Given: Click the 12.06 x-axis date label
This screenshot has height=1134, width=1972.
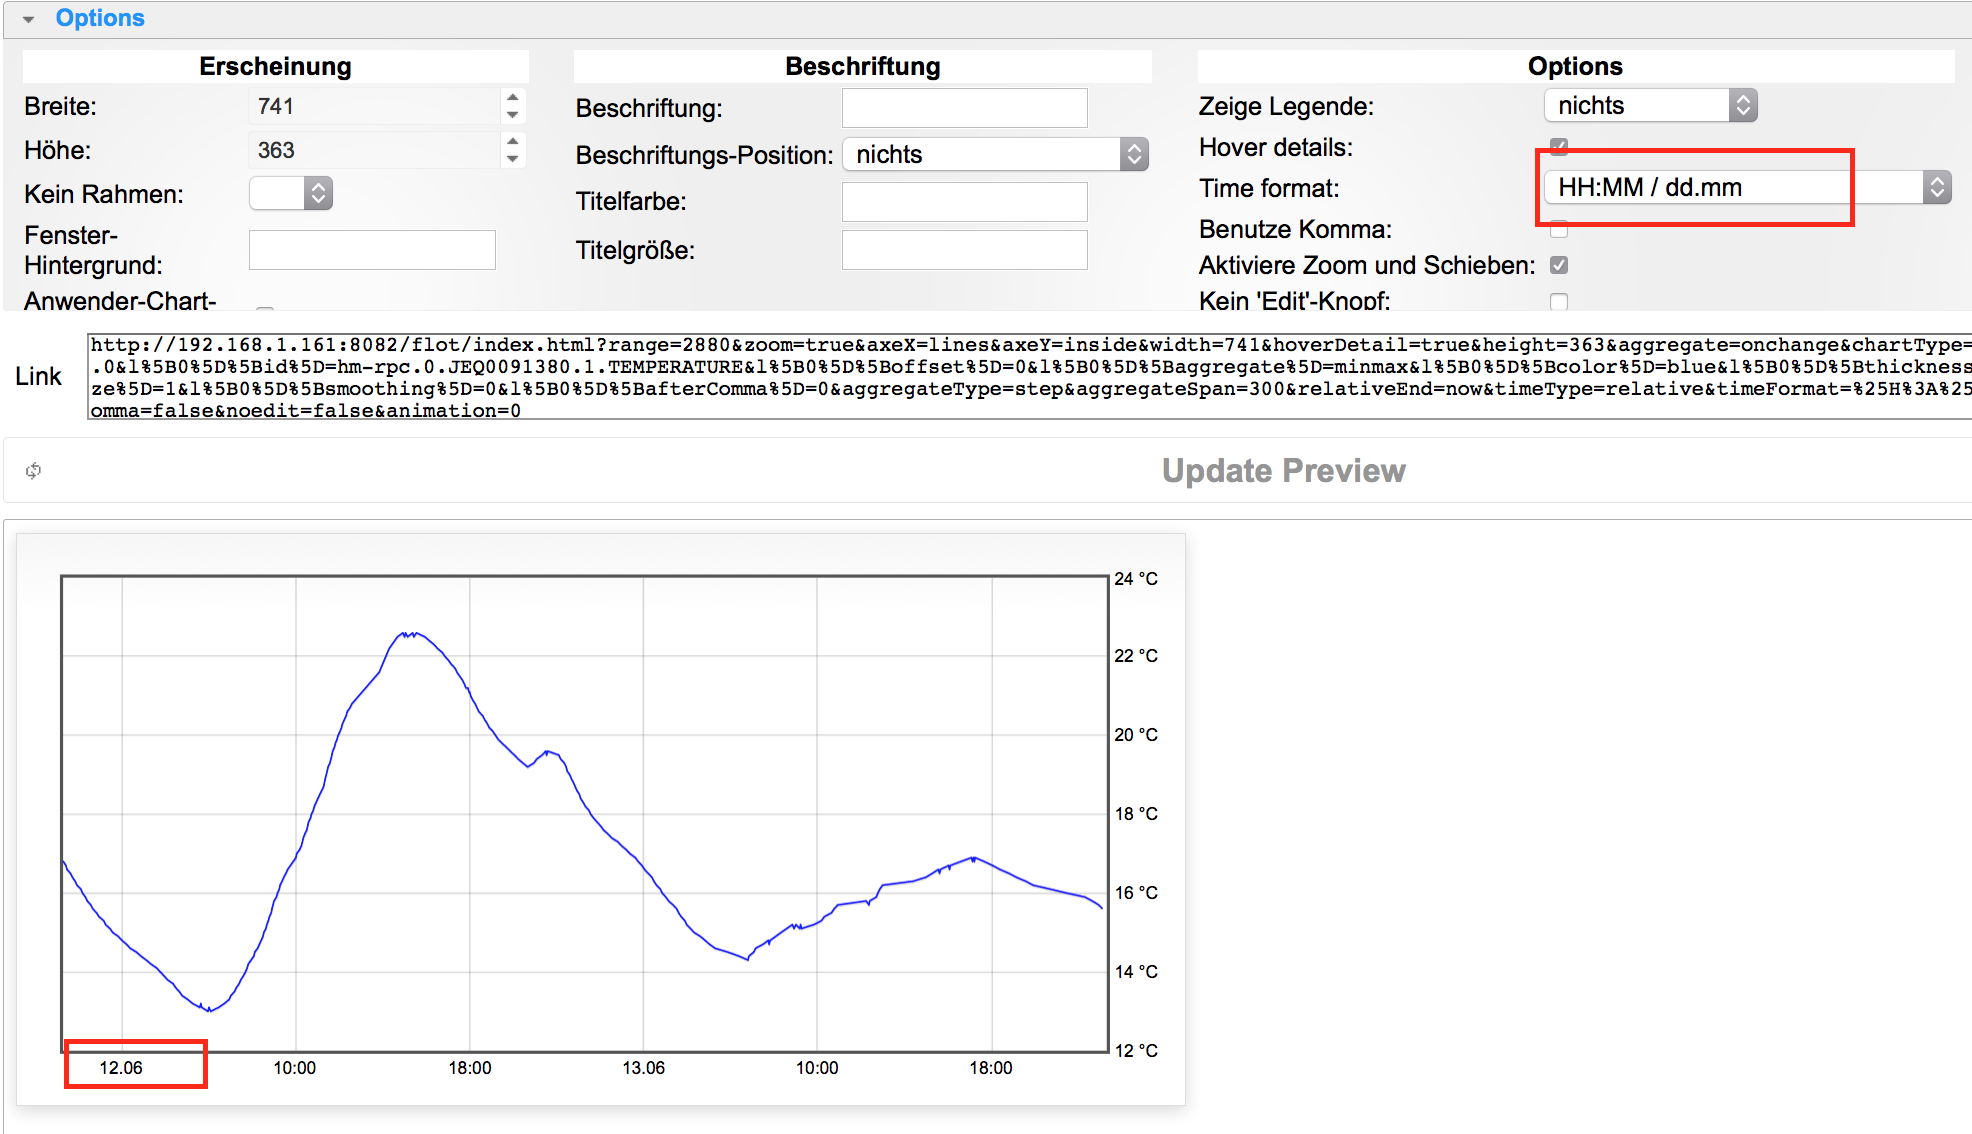Looking at the screenshot, I should (x=121, y=1068).
